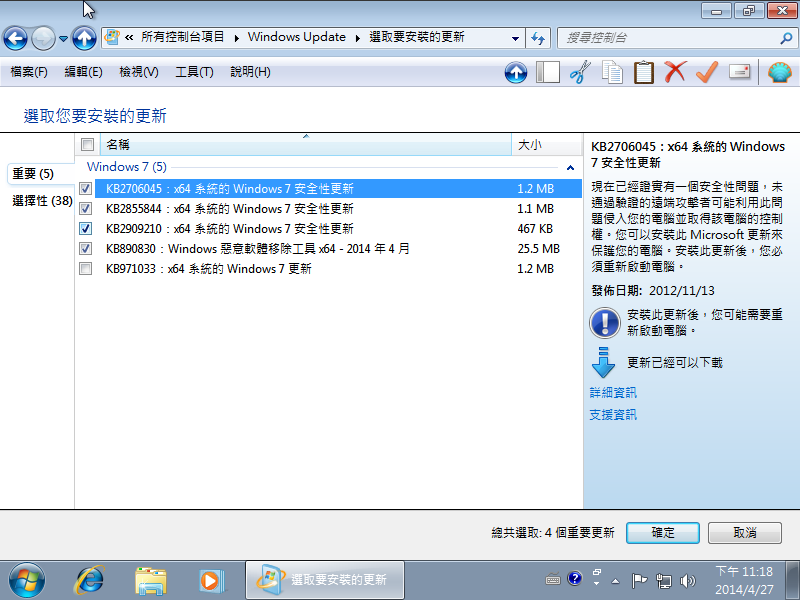Show hidden tray icons arrow

[x=615, y=581]
